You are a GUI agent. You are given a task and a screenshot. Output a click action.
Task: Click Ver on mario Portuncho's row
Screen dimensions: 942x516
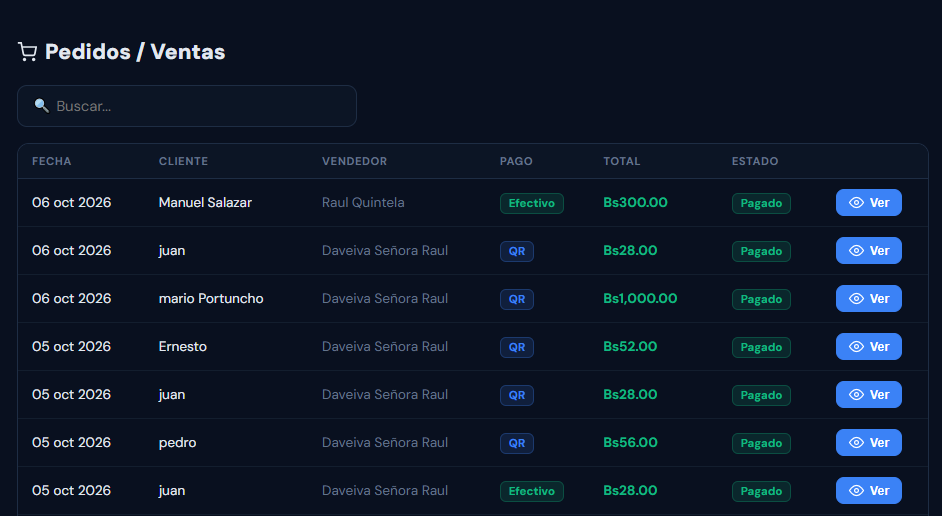point(869,299)
